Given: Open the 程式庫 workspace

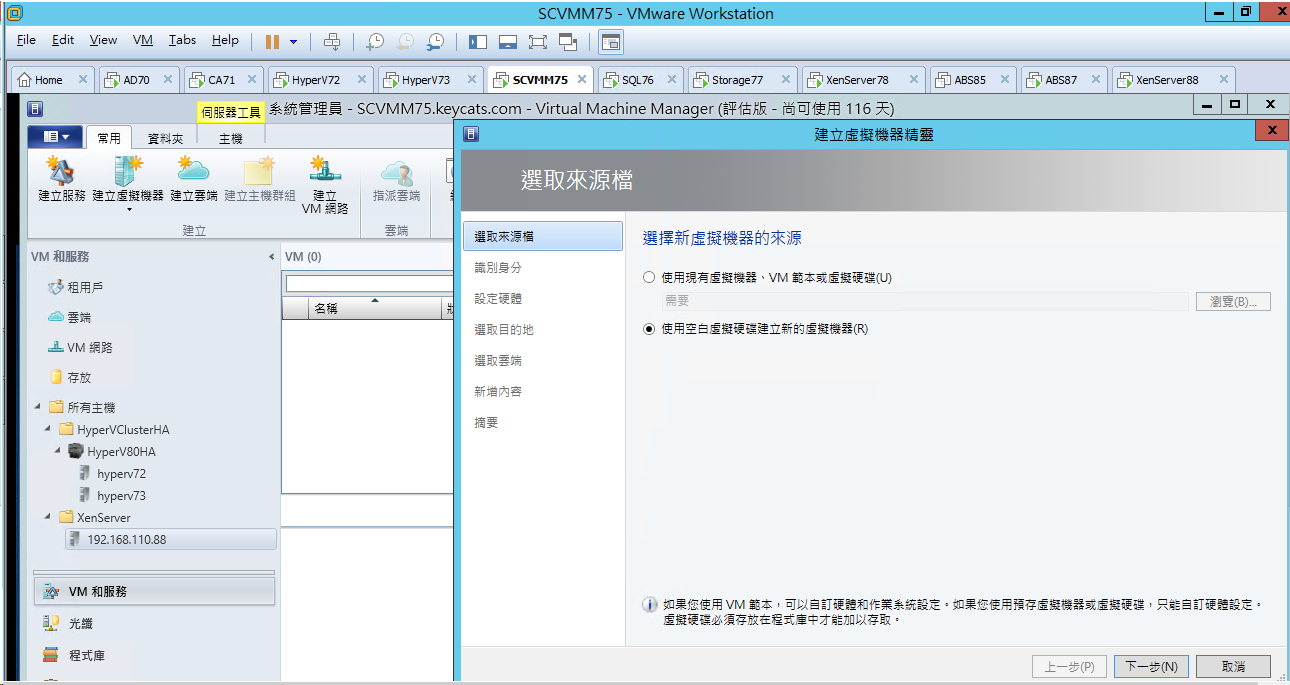Looking at the screenshot, I should tap(154, 655).
